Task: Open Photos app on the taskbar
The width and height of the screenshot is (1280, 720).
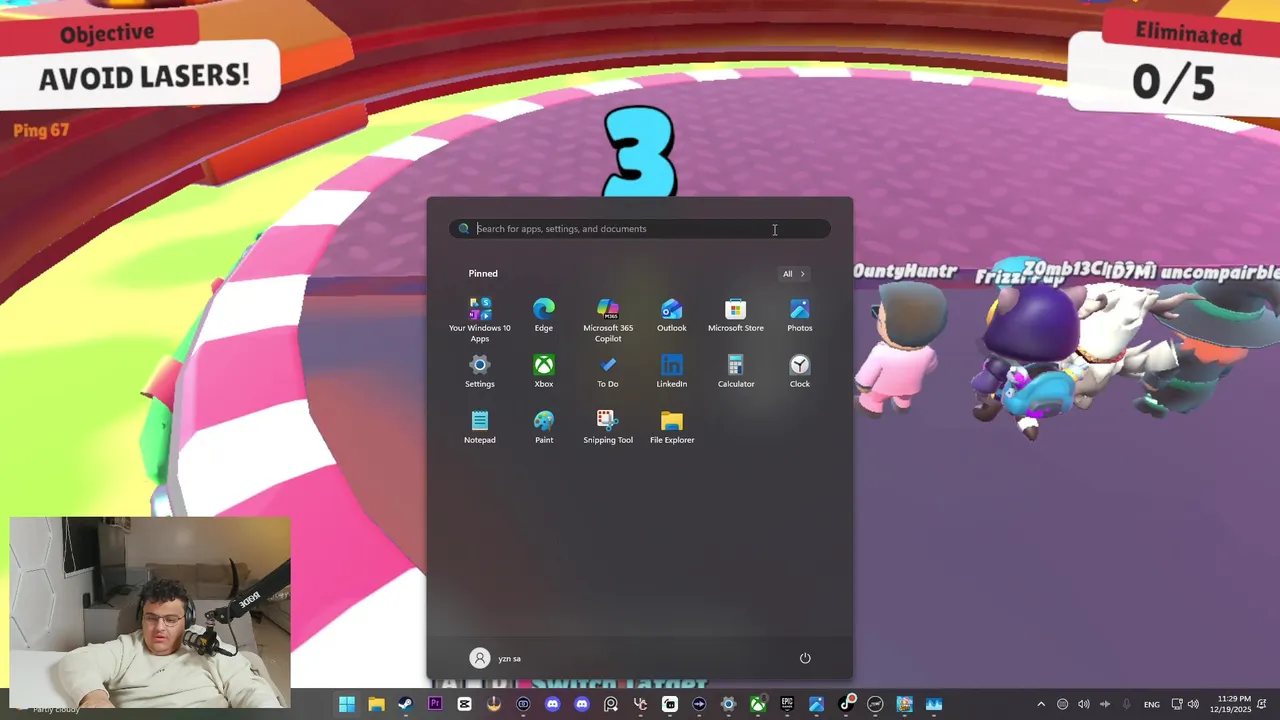Action: [x=816, y=704]
